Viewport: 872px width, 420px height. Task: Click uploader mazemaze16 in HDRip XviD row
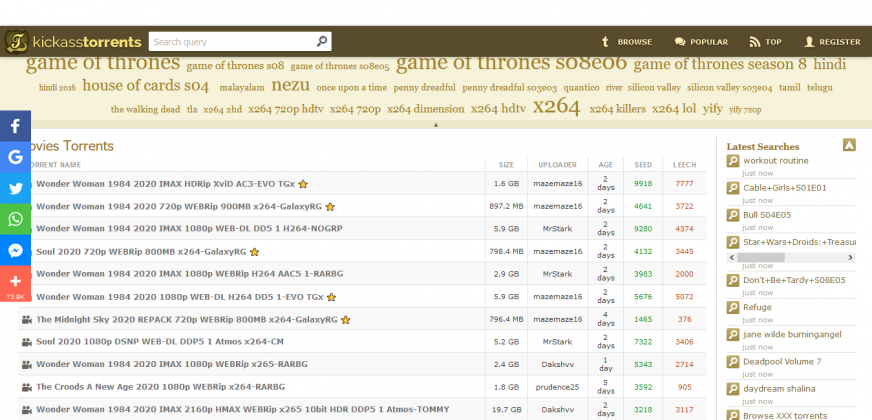pos(558,184)
